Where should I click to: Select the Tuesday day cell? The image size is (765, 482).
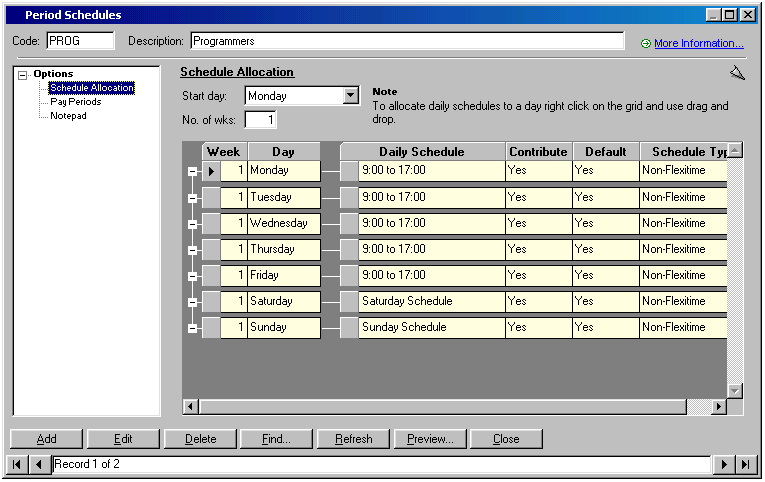tap(284, 198)
